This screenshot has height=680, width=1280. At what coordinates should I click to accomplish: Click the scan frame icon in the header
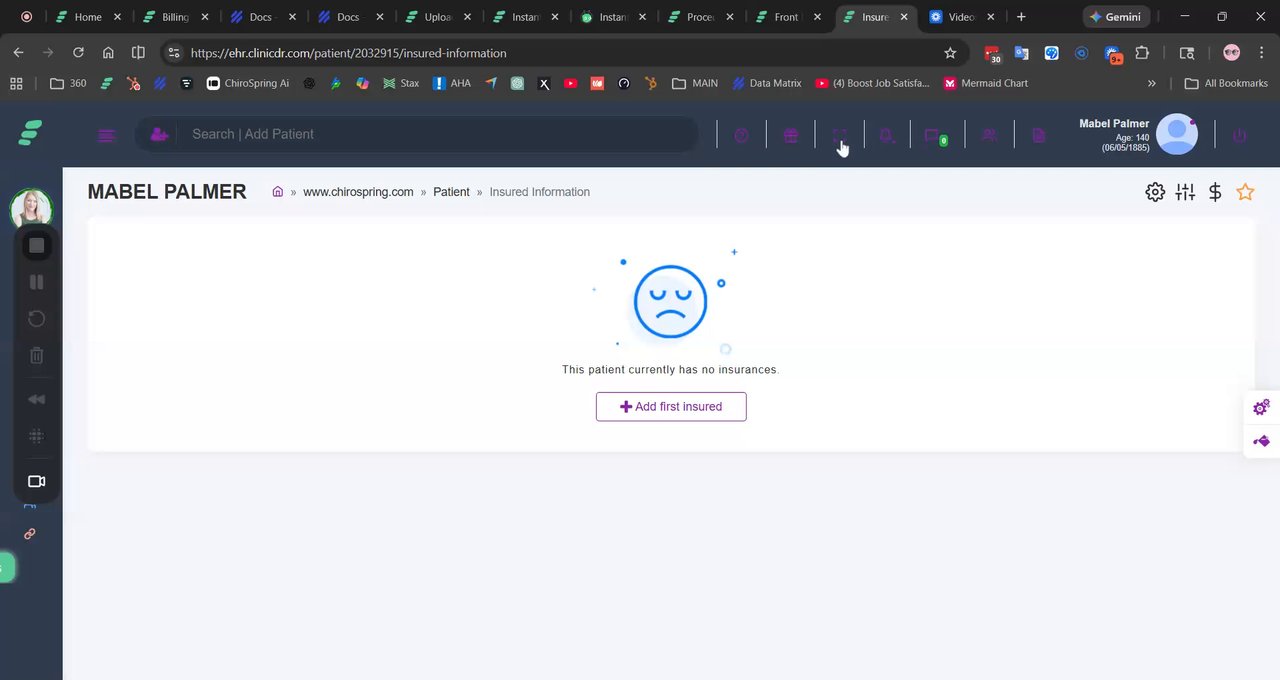(839, 135)
